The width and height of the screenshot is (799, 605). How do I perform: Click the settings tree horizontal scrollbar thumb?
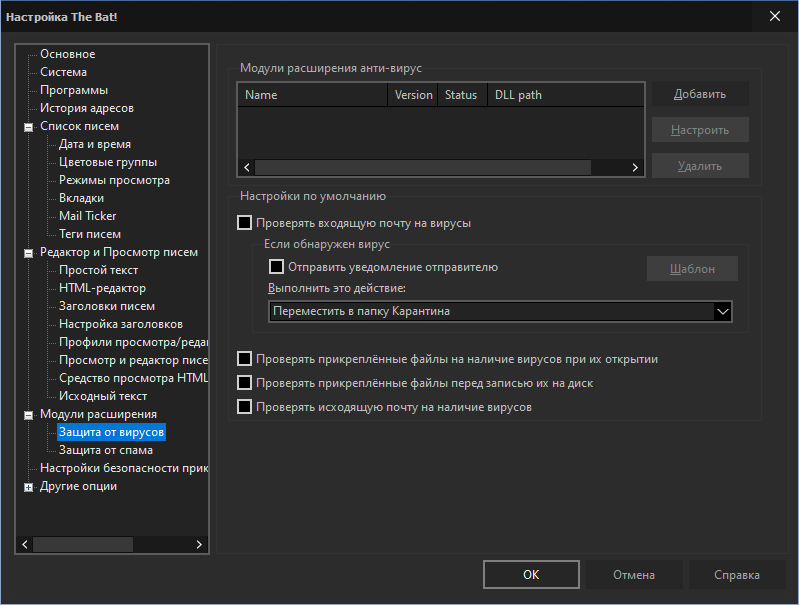click(83, 544)
